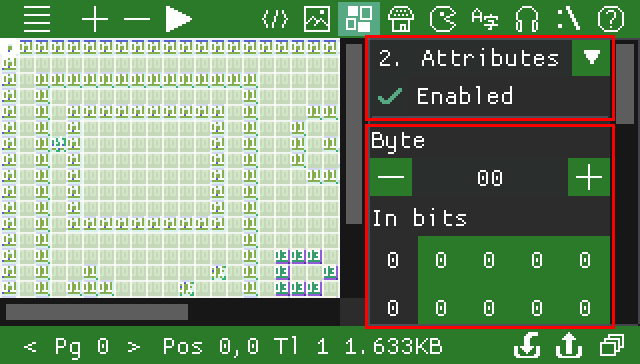Toggle the Enabled checkbox
The height and width of the screenshot is (364, 640).
390,96
